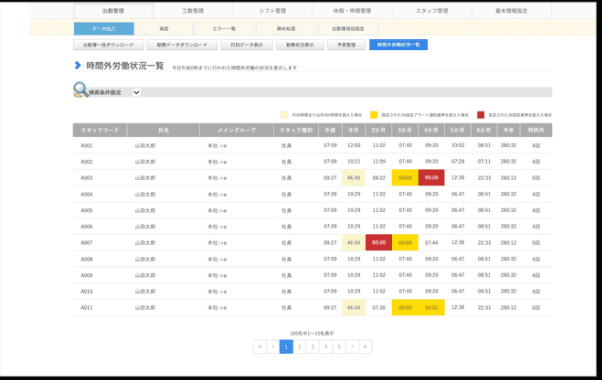Click staff code A008
Screen dimensions: 602x380
(86, 259)
